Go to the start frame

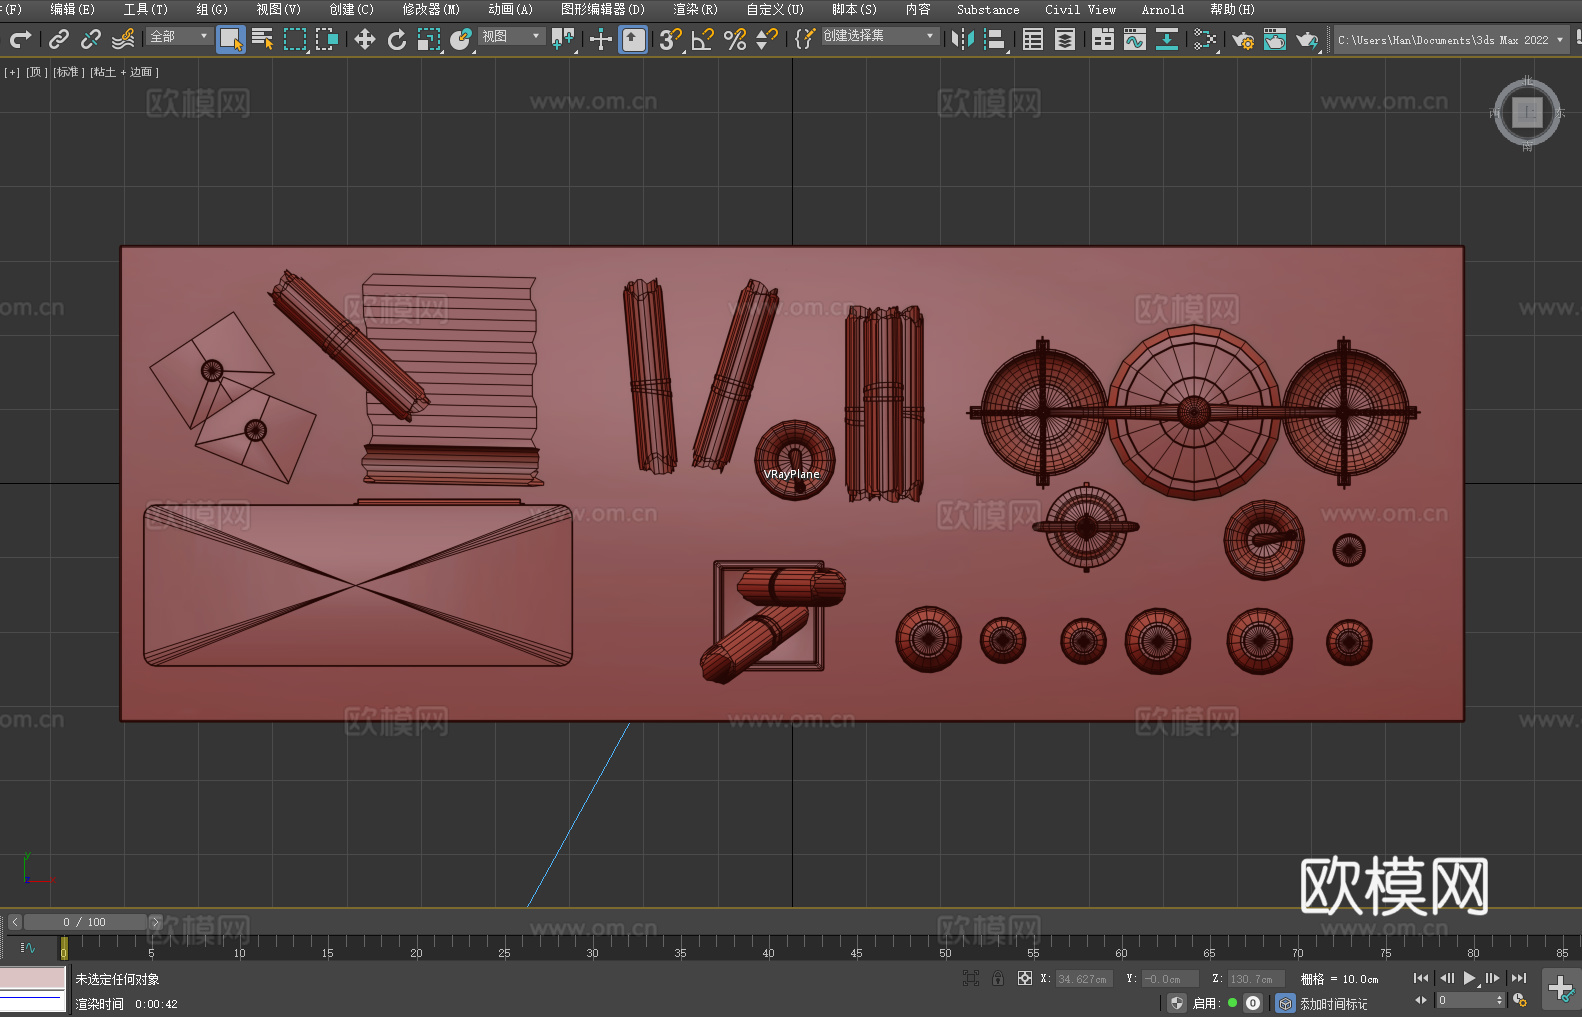point(1420,978)
